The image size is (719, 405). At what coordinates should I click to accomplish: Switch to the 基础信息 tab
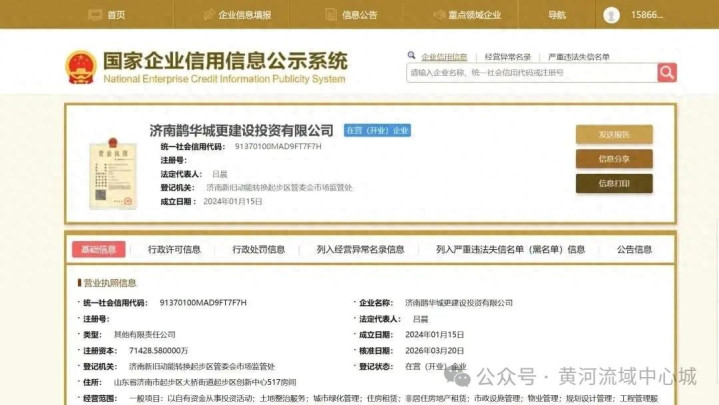coord(99,249)
